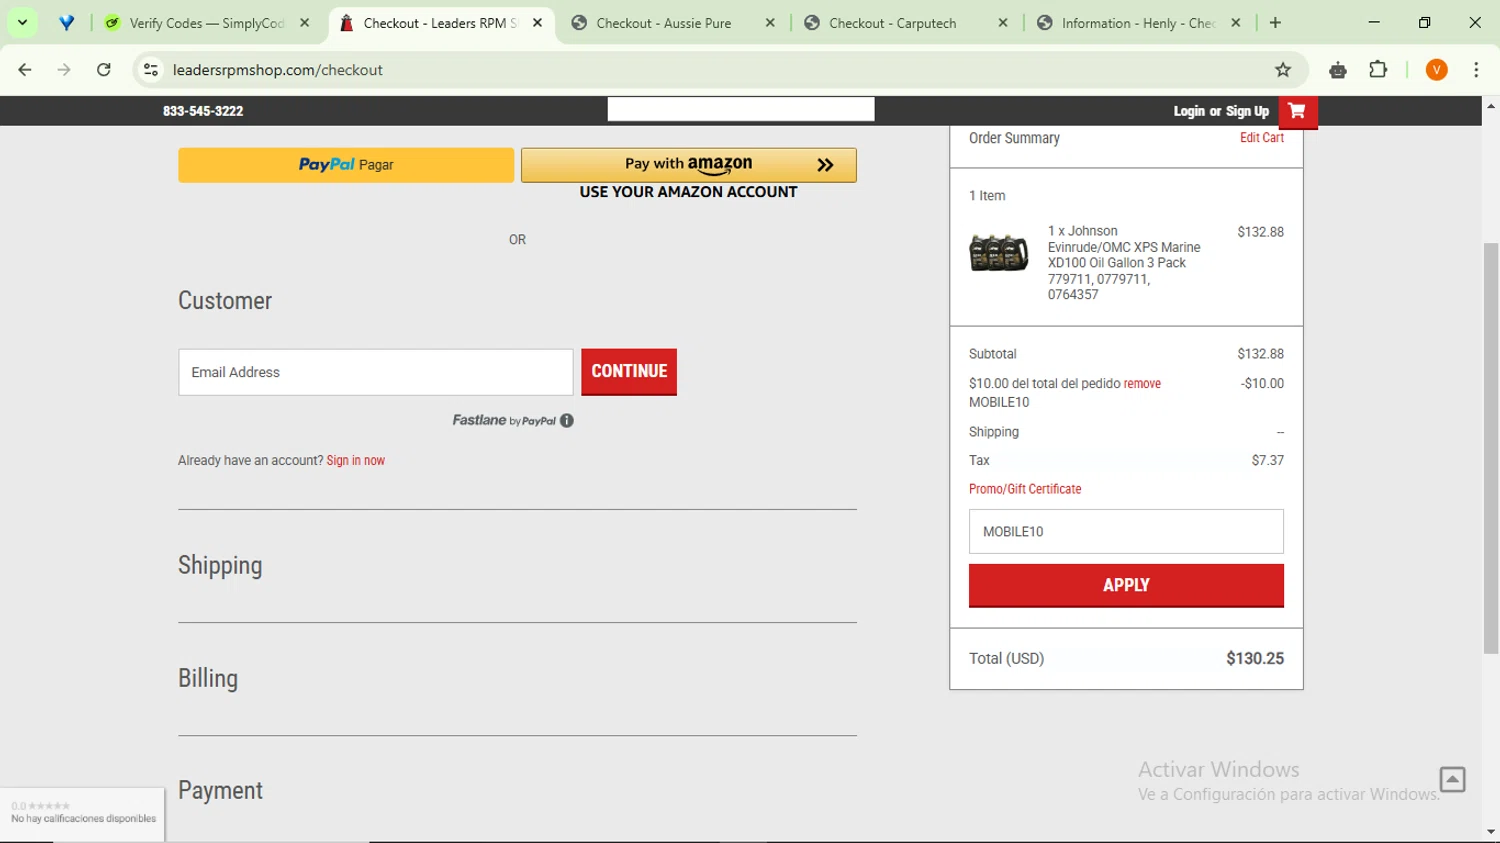Image resolution: width=1500 pixels, height=843 pixels.
Task: Click the Email Address field
Action: pos(376,372)
